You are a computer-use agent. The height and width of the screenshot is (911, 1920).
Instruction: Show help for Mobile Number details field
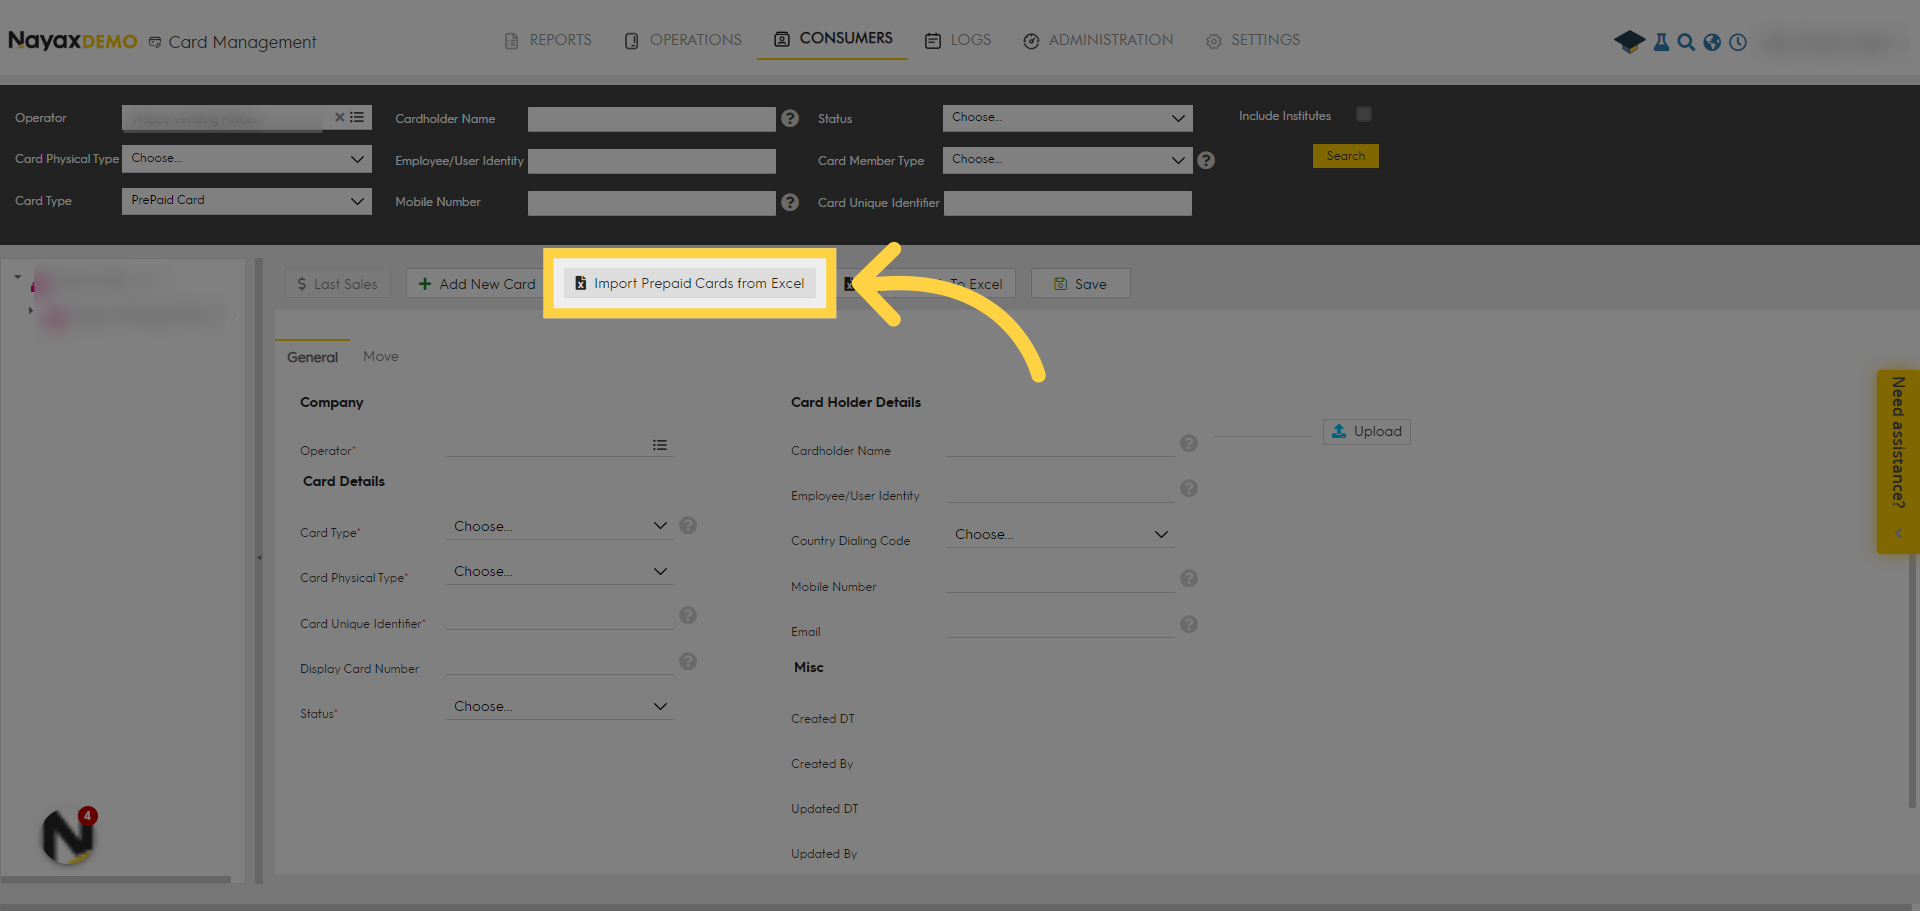pos(1189,578)
